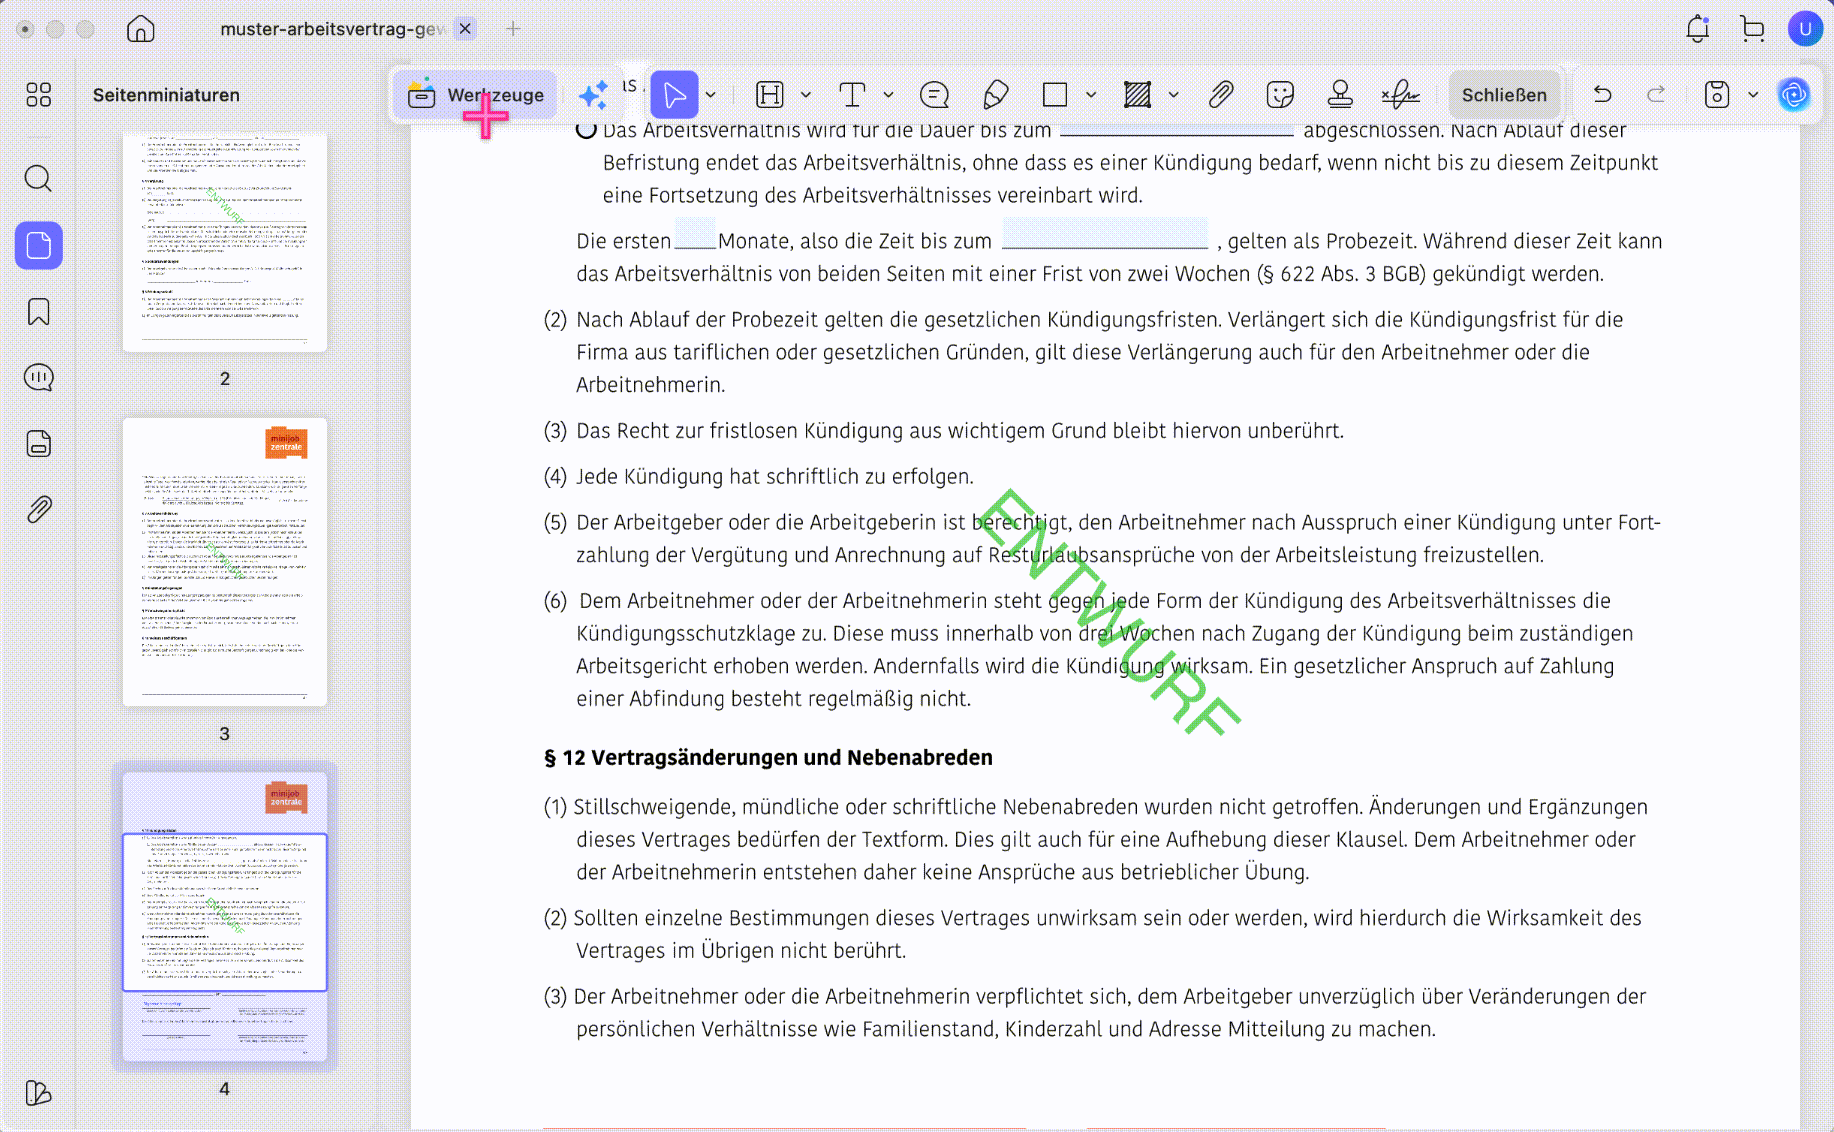The height and width of the screenshot is (1132, 1834).
Task: Select the page thumbnails panel icon
Action: pos(38,245)
